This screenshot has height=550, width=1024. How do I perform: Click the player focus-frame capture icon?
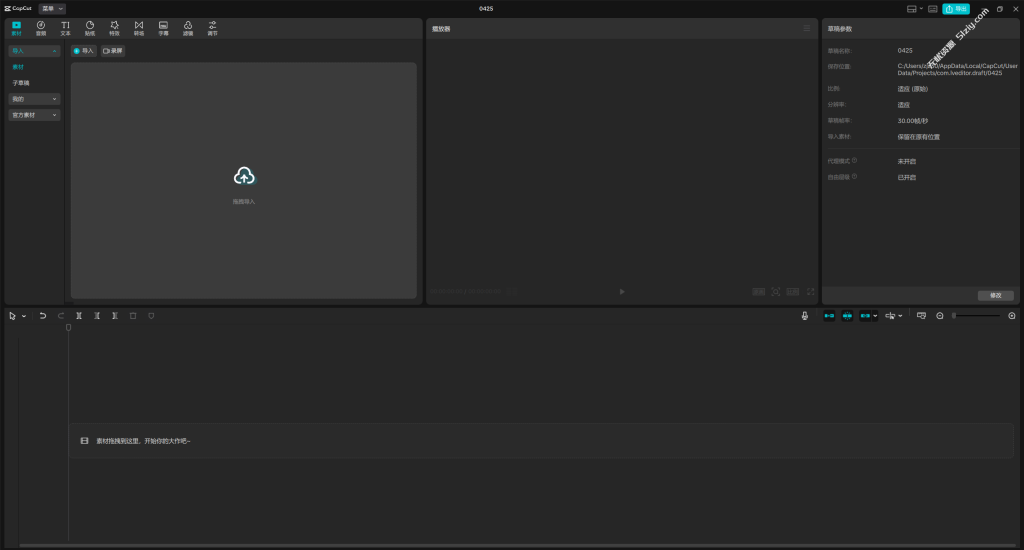coord(776,292)
